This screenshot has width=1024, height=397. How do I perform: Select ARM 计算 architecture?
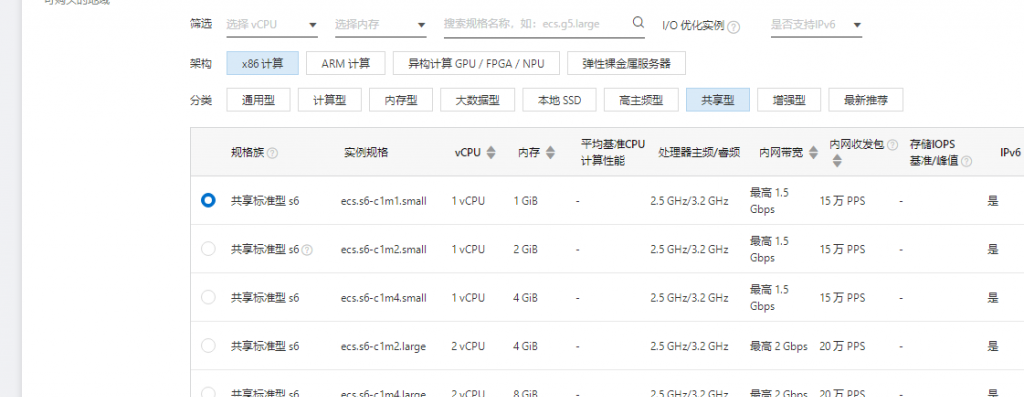[345, 63]
